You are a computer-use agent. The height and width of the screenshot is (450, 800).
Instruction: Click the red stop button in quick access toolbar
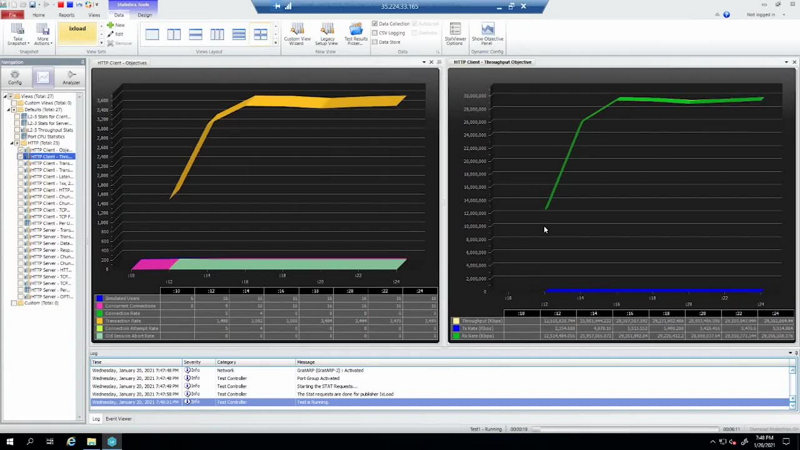click(x=61, y=5)
